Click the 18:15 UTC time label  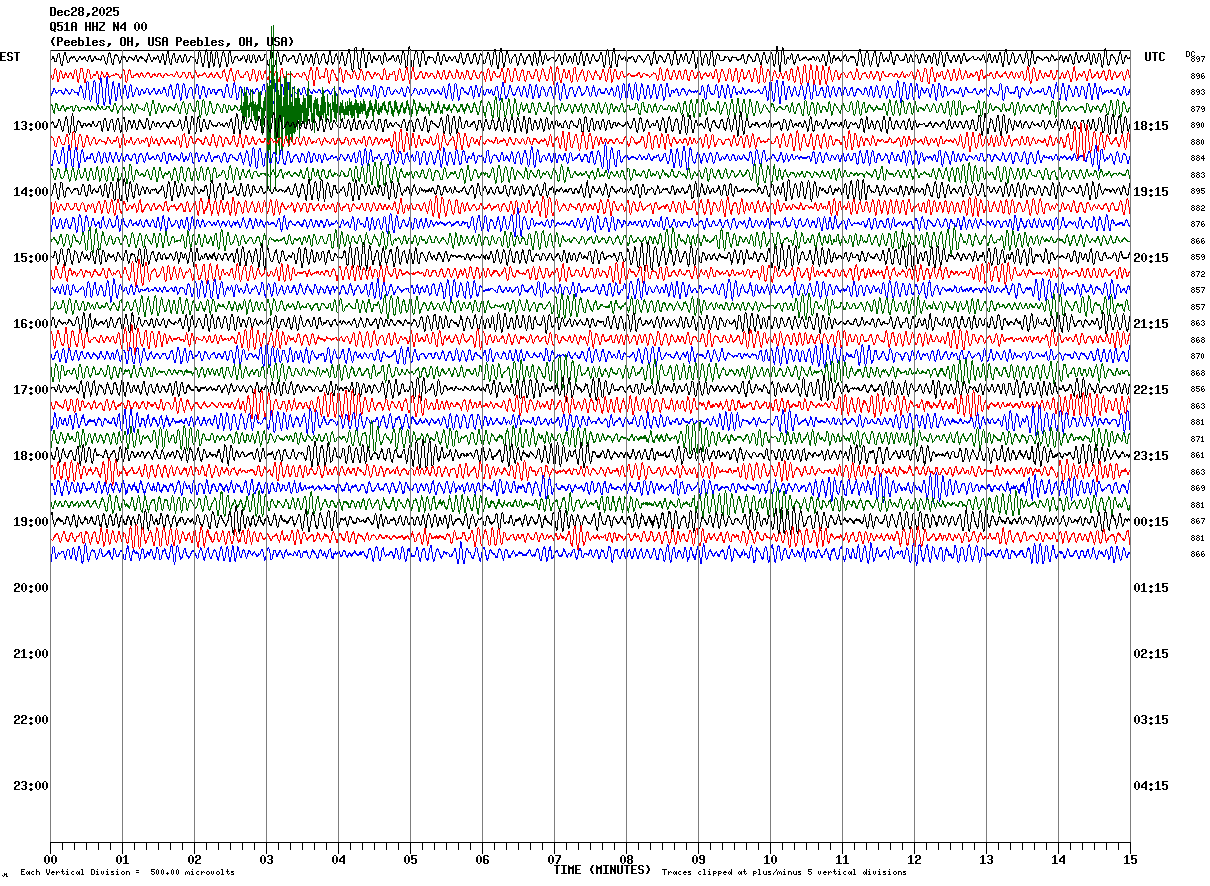(1151, 125)
